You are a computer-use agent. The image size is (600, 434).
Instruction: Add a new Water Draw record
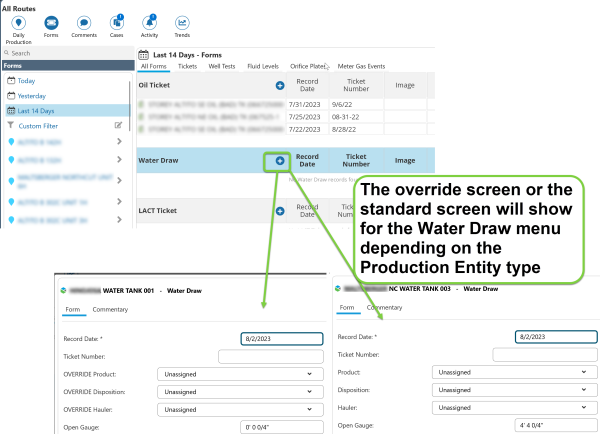[x=280, y=160]
